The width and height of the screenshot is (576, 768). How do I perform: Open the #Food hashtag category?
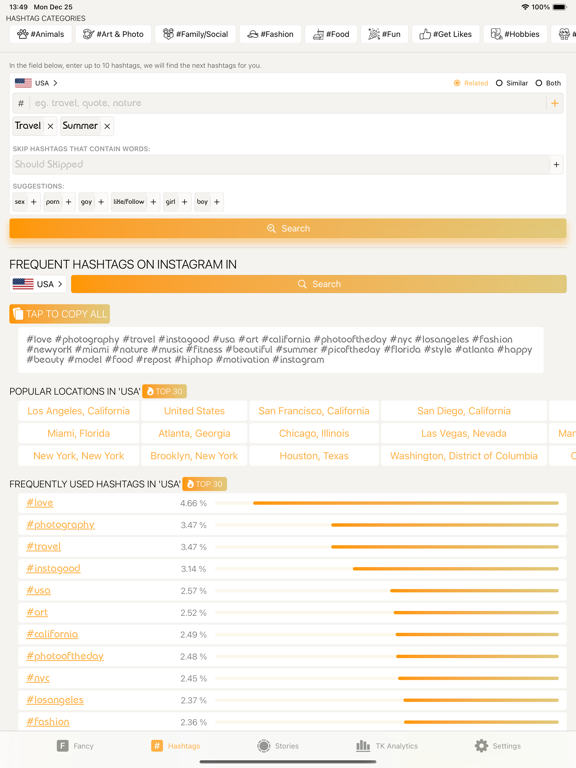(x=331, y=34)
